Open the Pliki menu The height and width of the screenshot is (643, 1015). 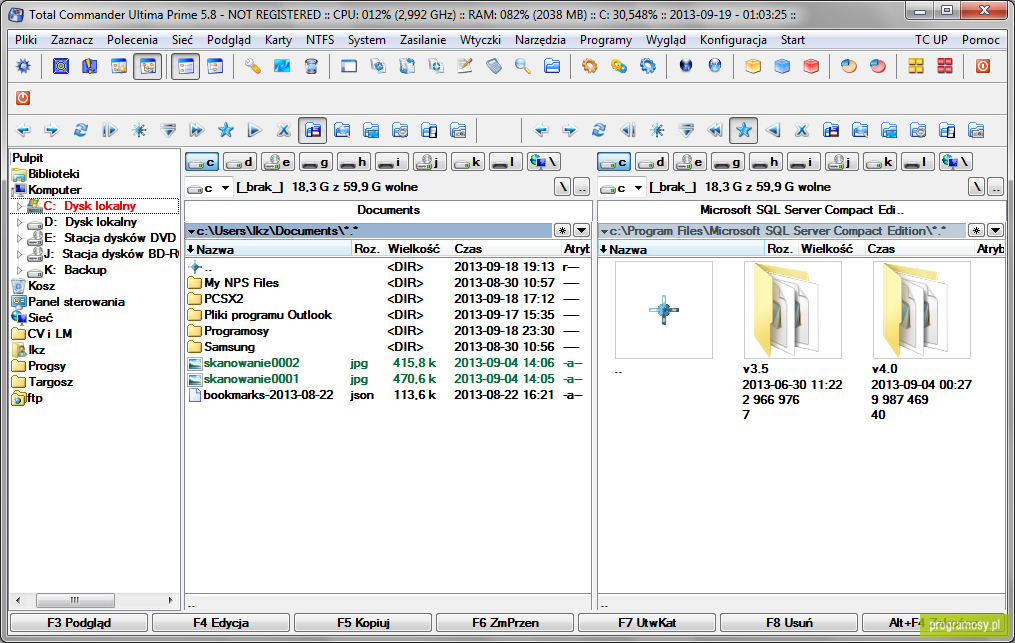[x=26, y=39]
